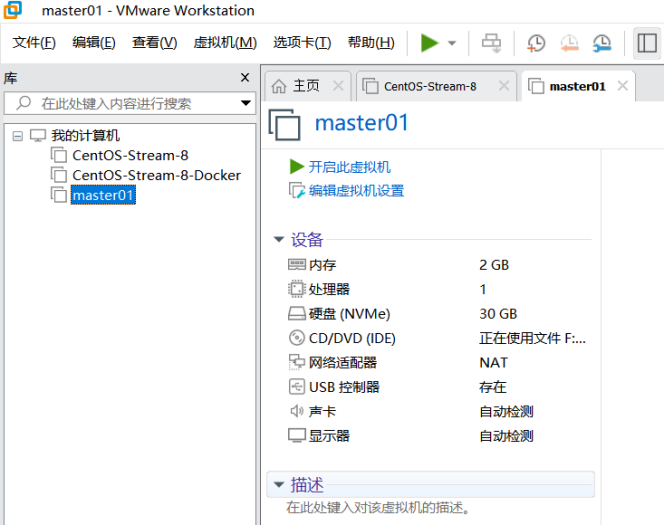This screenshot has width=664, height=526.
Task: Open the 帮助(H) menu
Action: point(371,42)
